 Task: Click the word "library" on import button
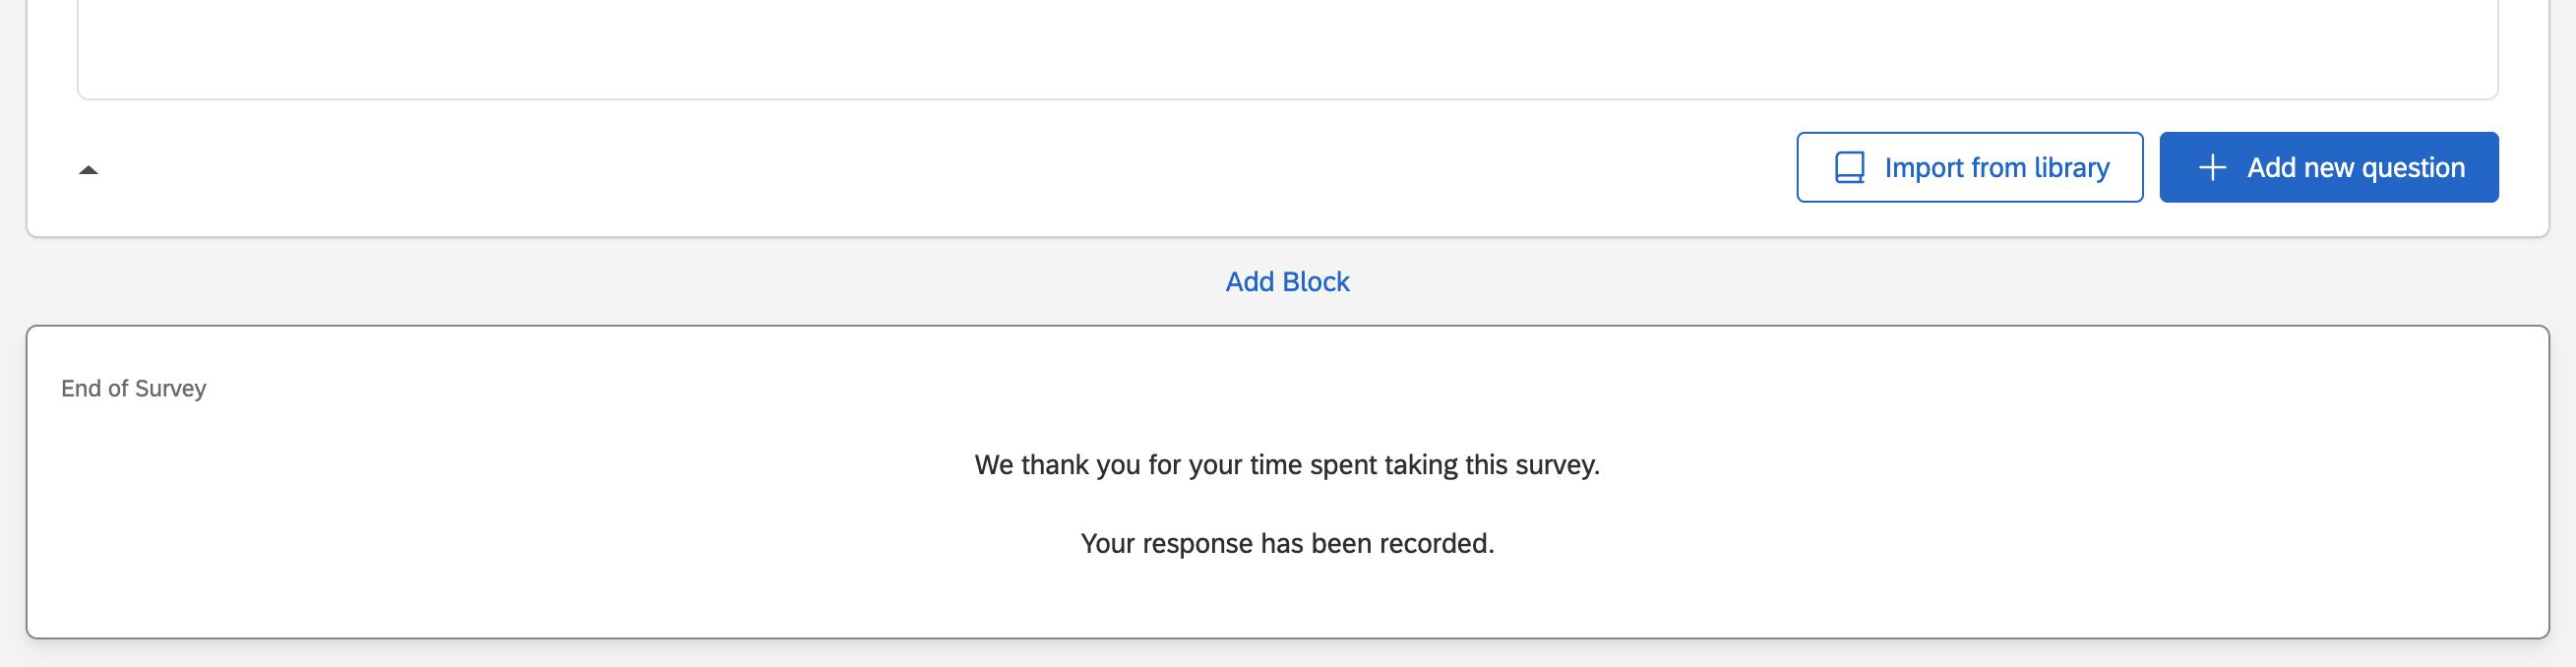click(2071, 167)
